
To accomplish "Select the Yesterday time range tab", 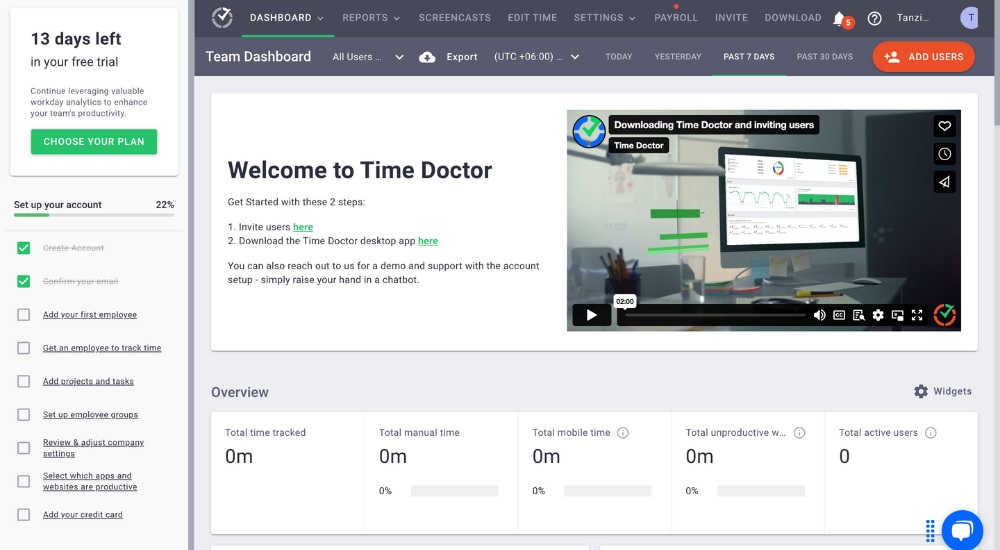I will point(677,57).
